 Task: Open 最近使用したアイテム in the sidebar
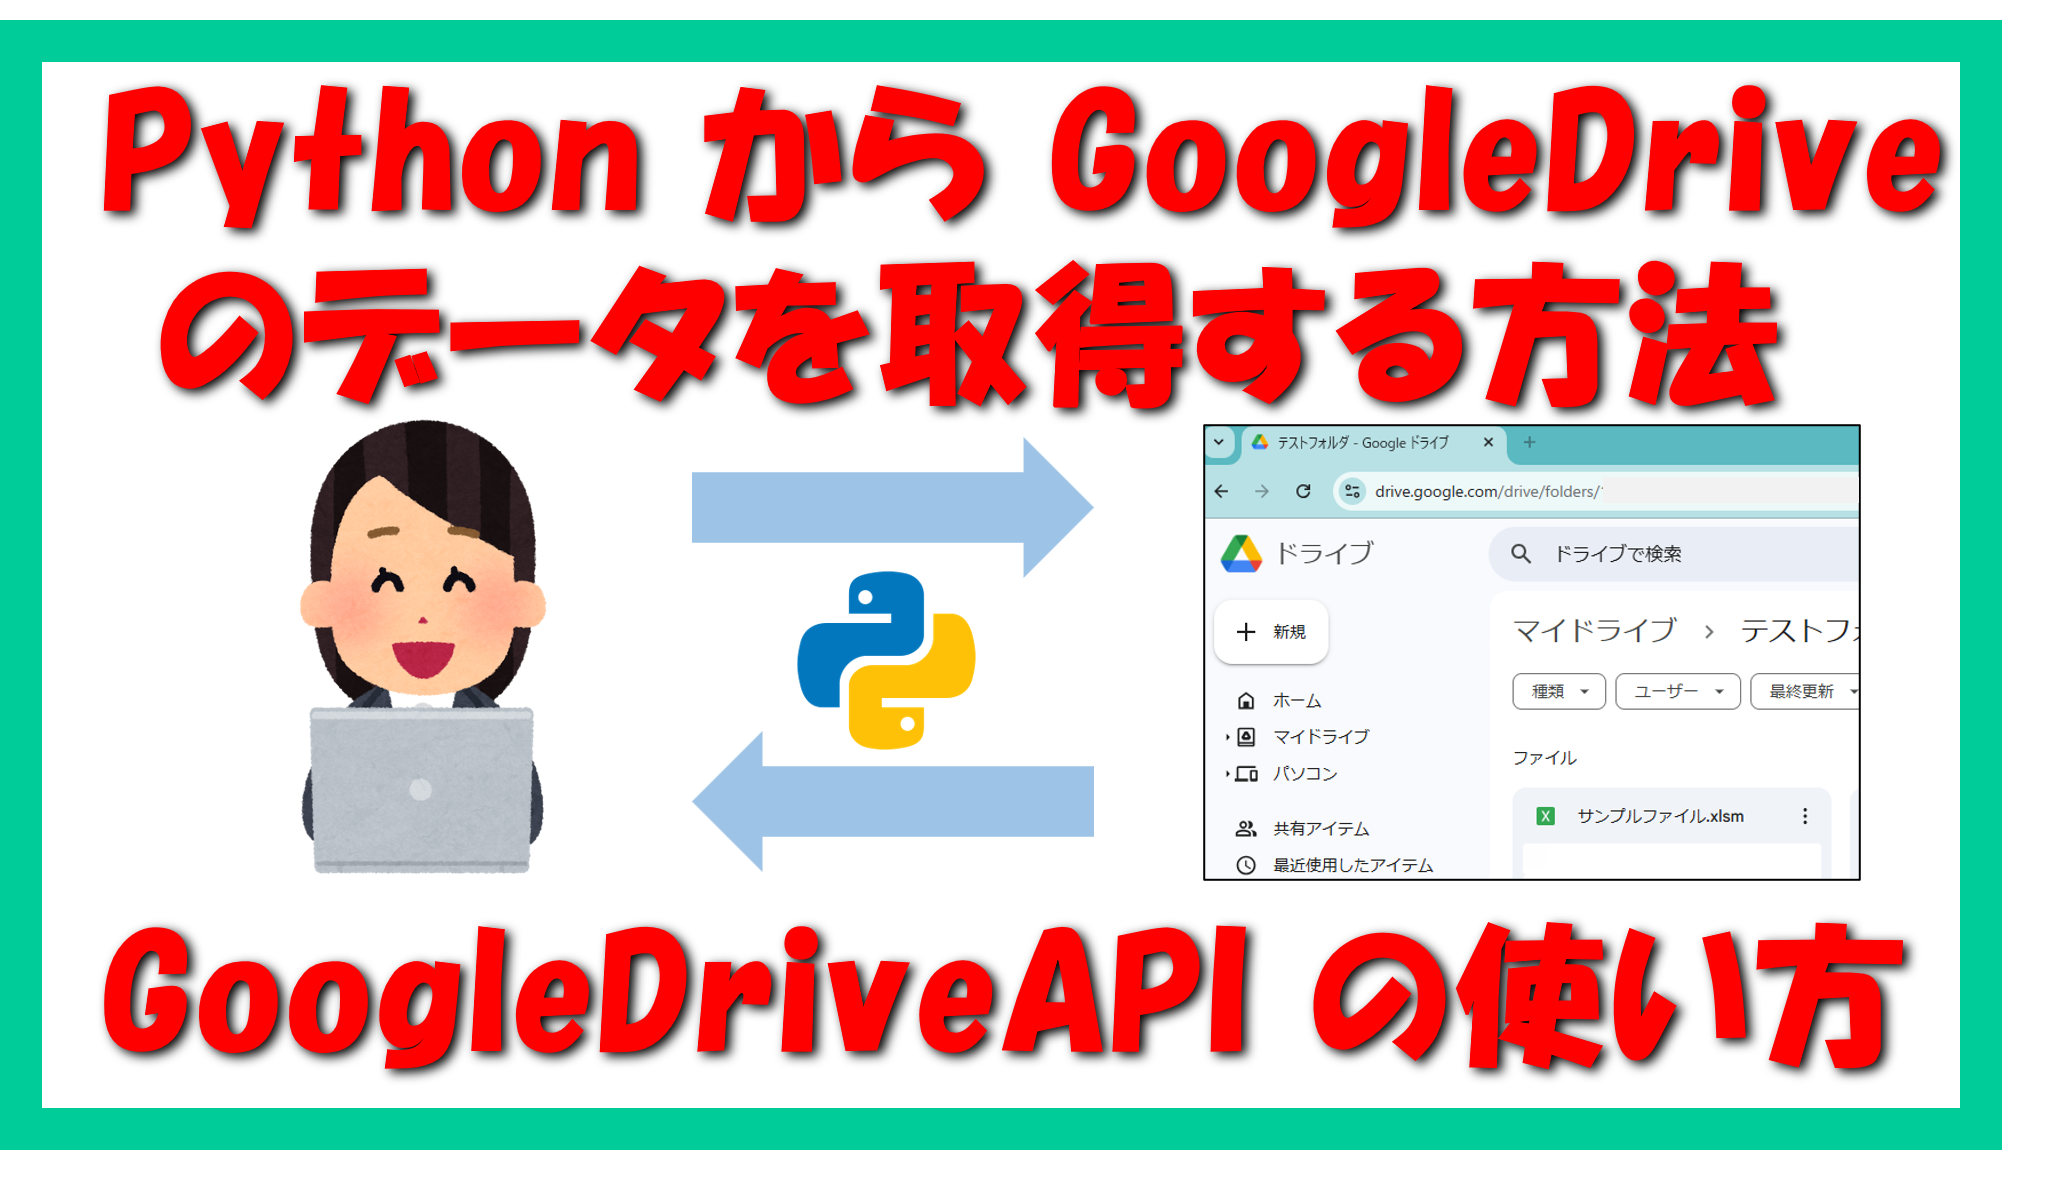1352,865
